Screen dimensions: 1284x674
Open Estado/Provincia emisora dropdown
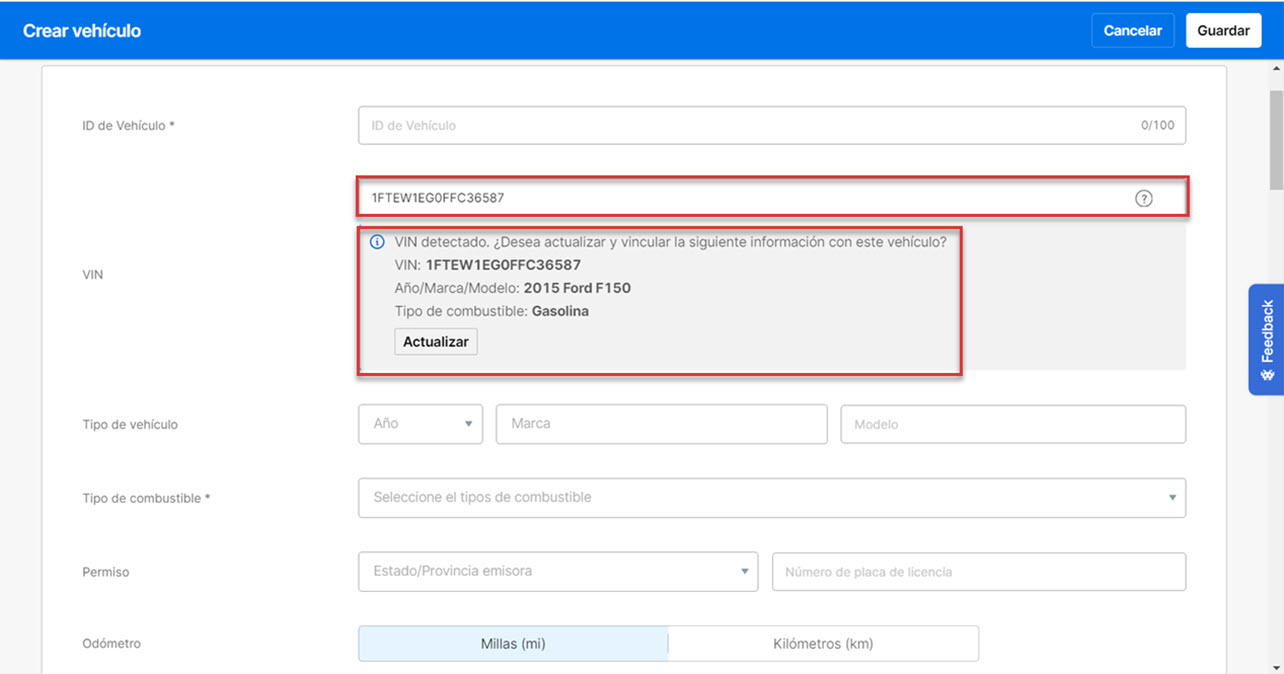tap(558, 571)
